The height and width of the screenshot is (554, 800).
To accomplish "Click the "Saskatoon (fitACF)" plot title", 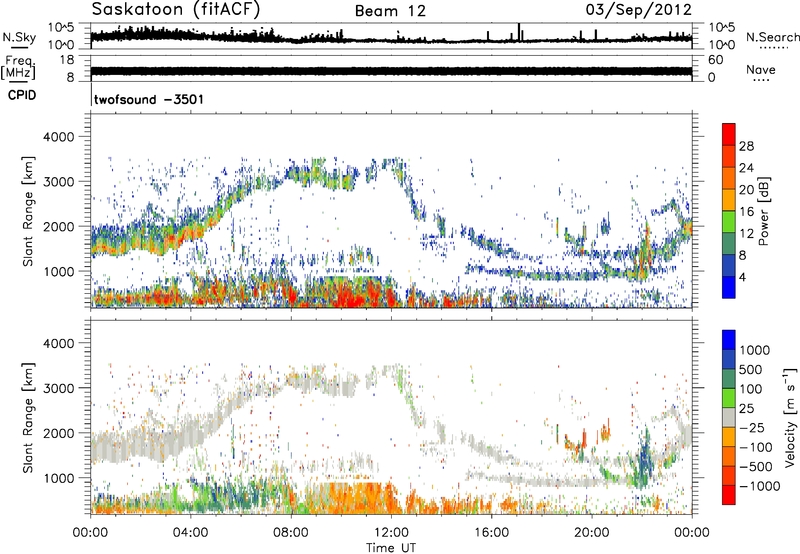I will tap(176, 9).
